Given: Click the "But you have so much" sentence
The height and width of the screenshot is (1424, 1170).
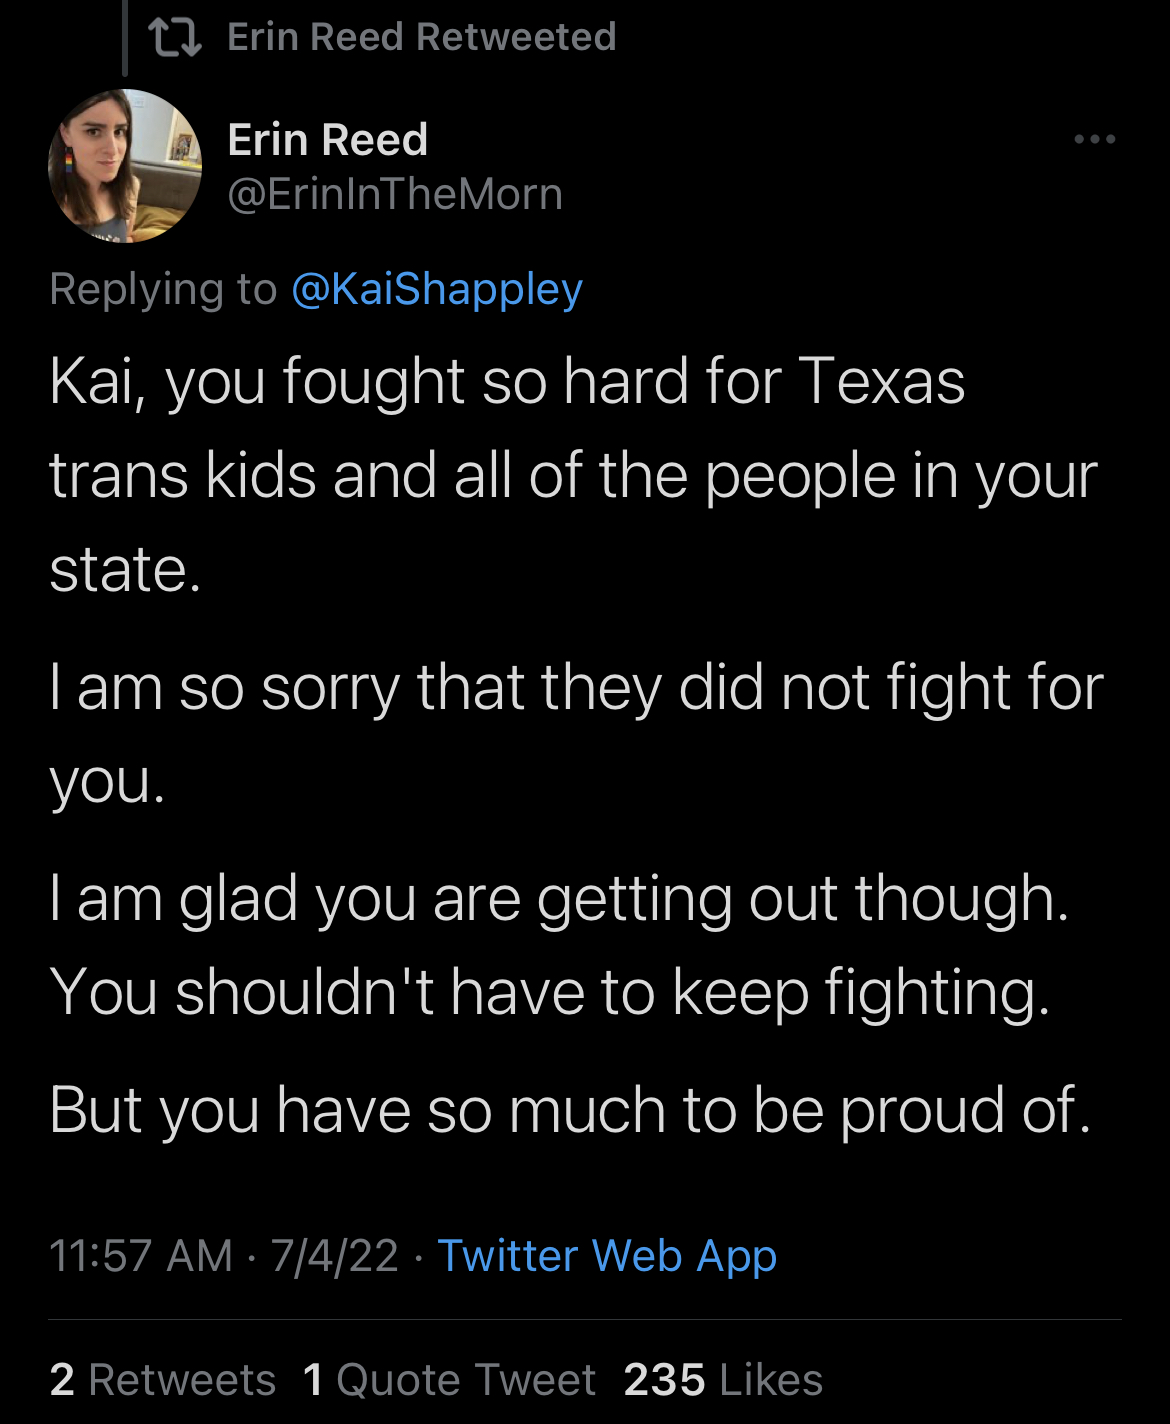Looking at the screenshot, I should [x=569, y=1110].
